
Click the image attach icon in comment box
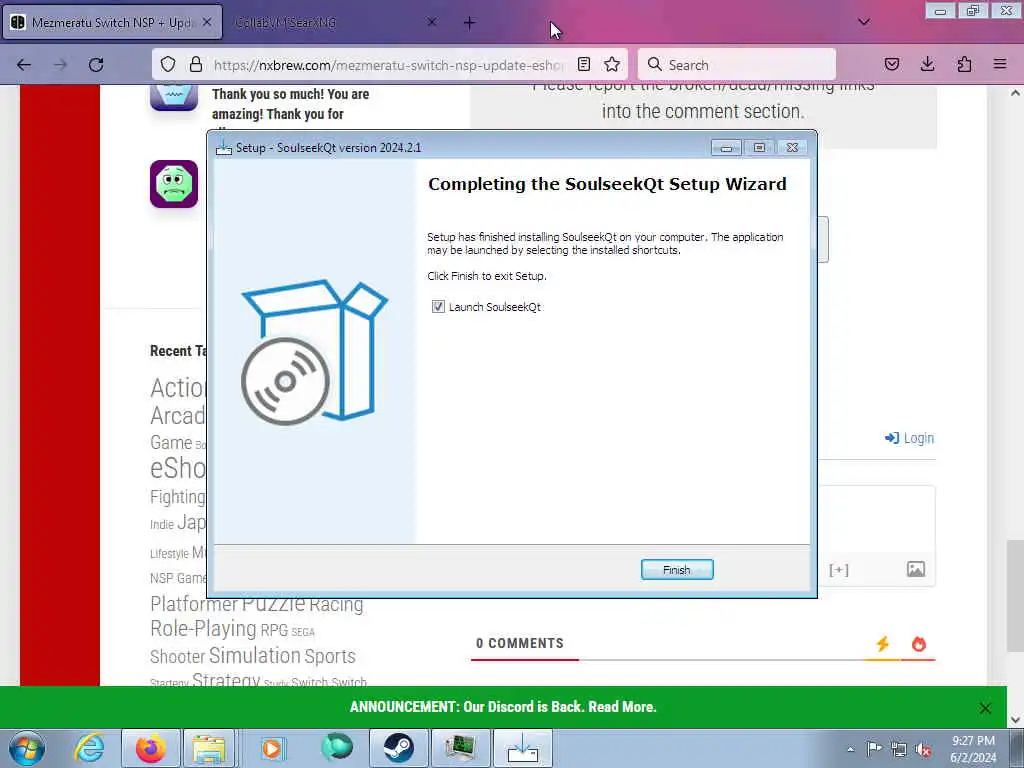click(x=916, y=569)
